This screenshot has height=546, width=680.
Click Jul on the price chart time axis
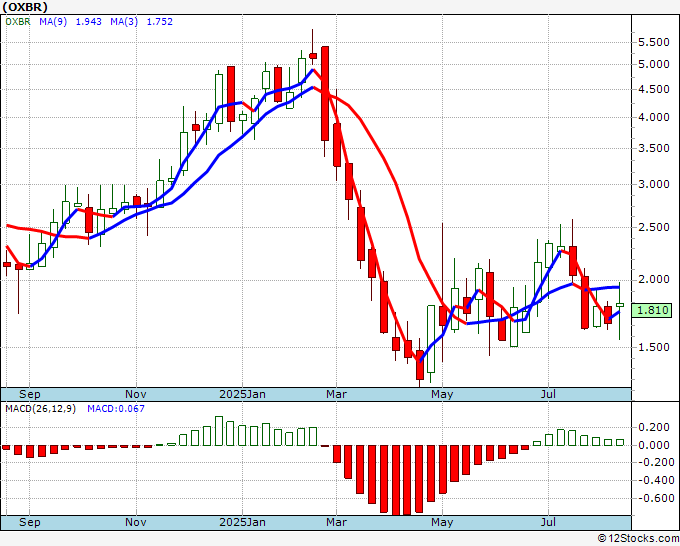549,394
